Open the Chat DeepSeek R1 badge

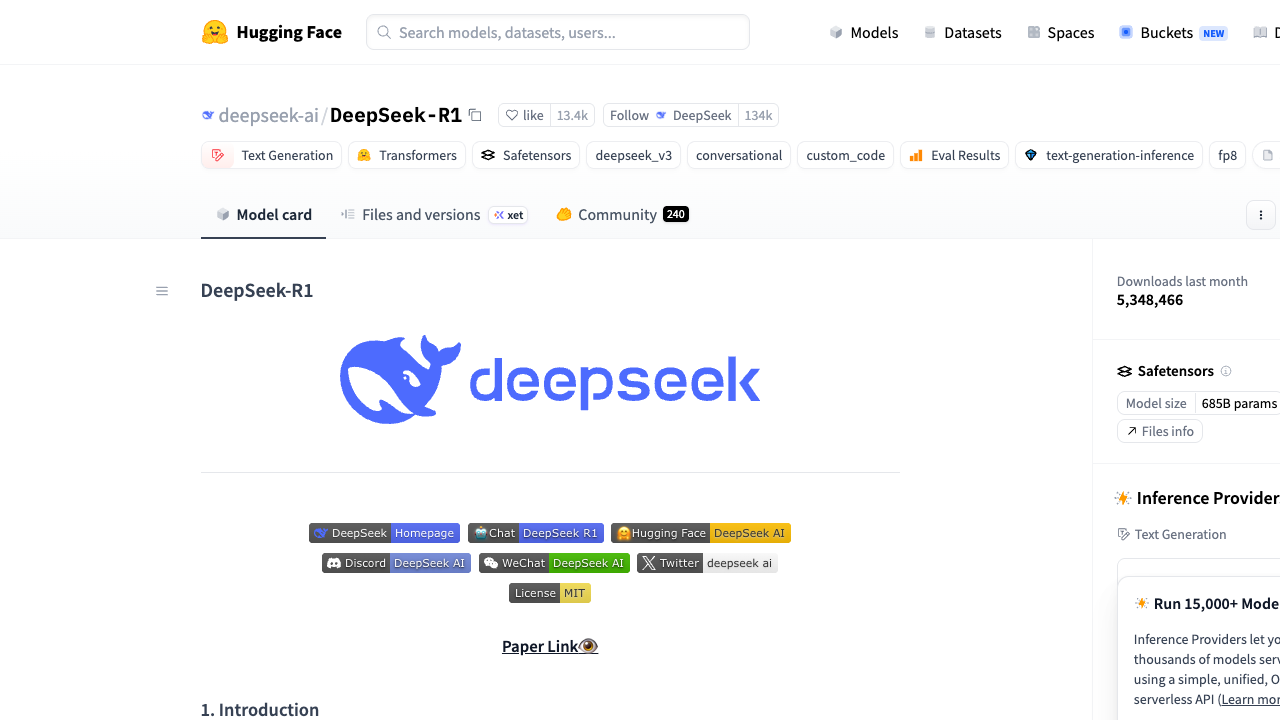tap(536, 533)
